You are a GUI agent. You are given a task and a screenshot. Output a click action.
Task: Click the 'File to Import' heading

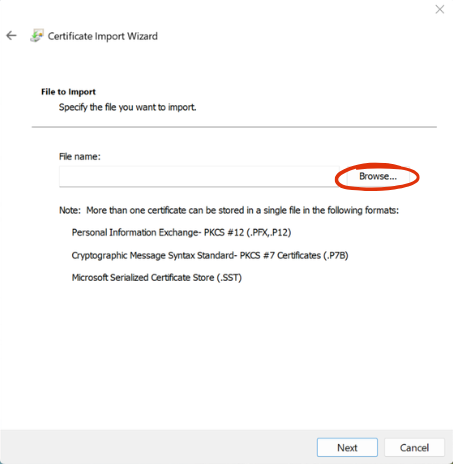(68, 92)
